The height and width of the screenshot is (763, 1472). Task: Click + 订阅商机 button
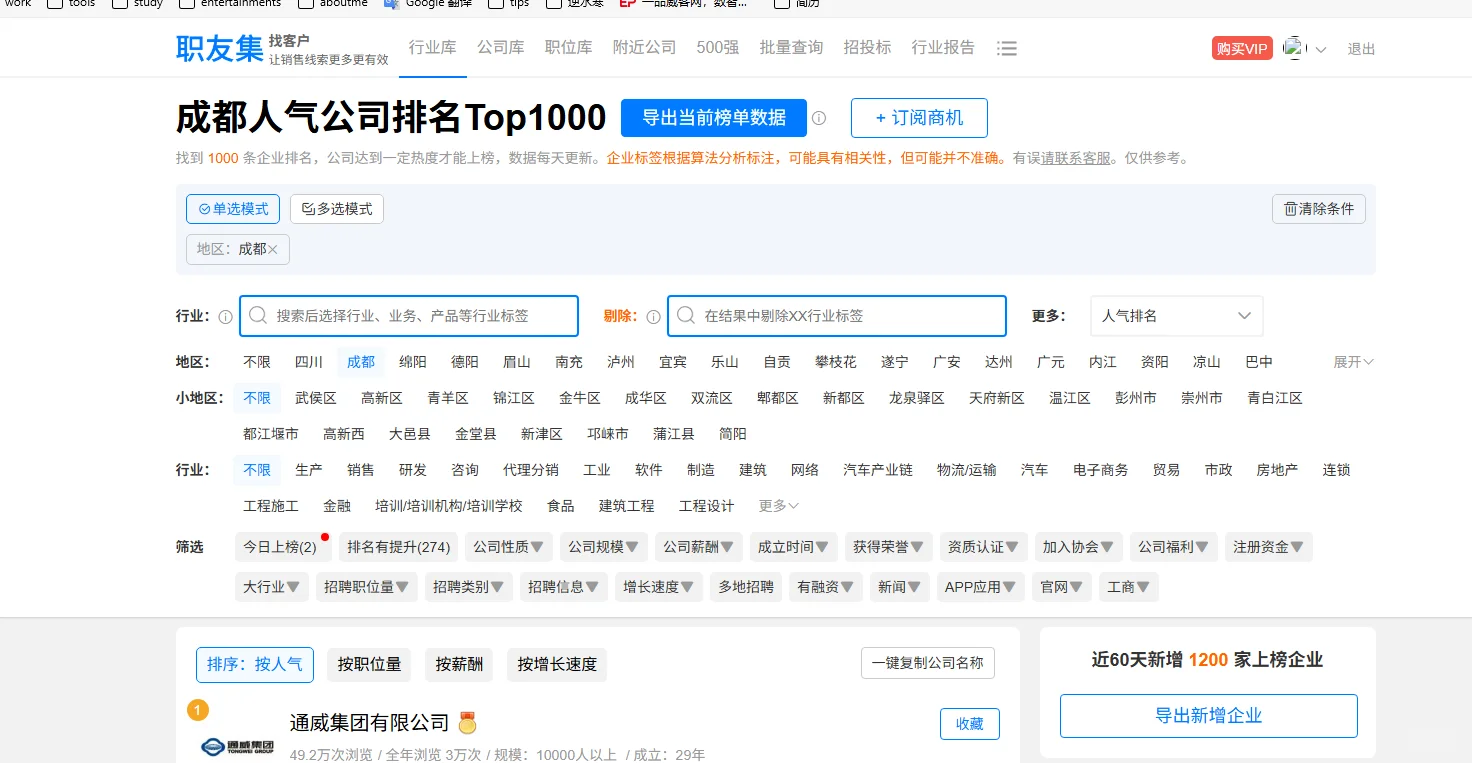919,118
